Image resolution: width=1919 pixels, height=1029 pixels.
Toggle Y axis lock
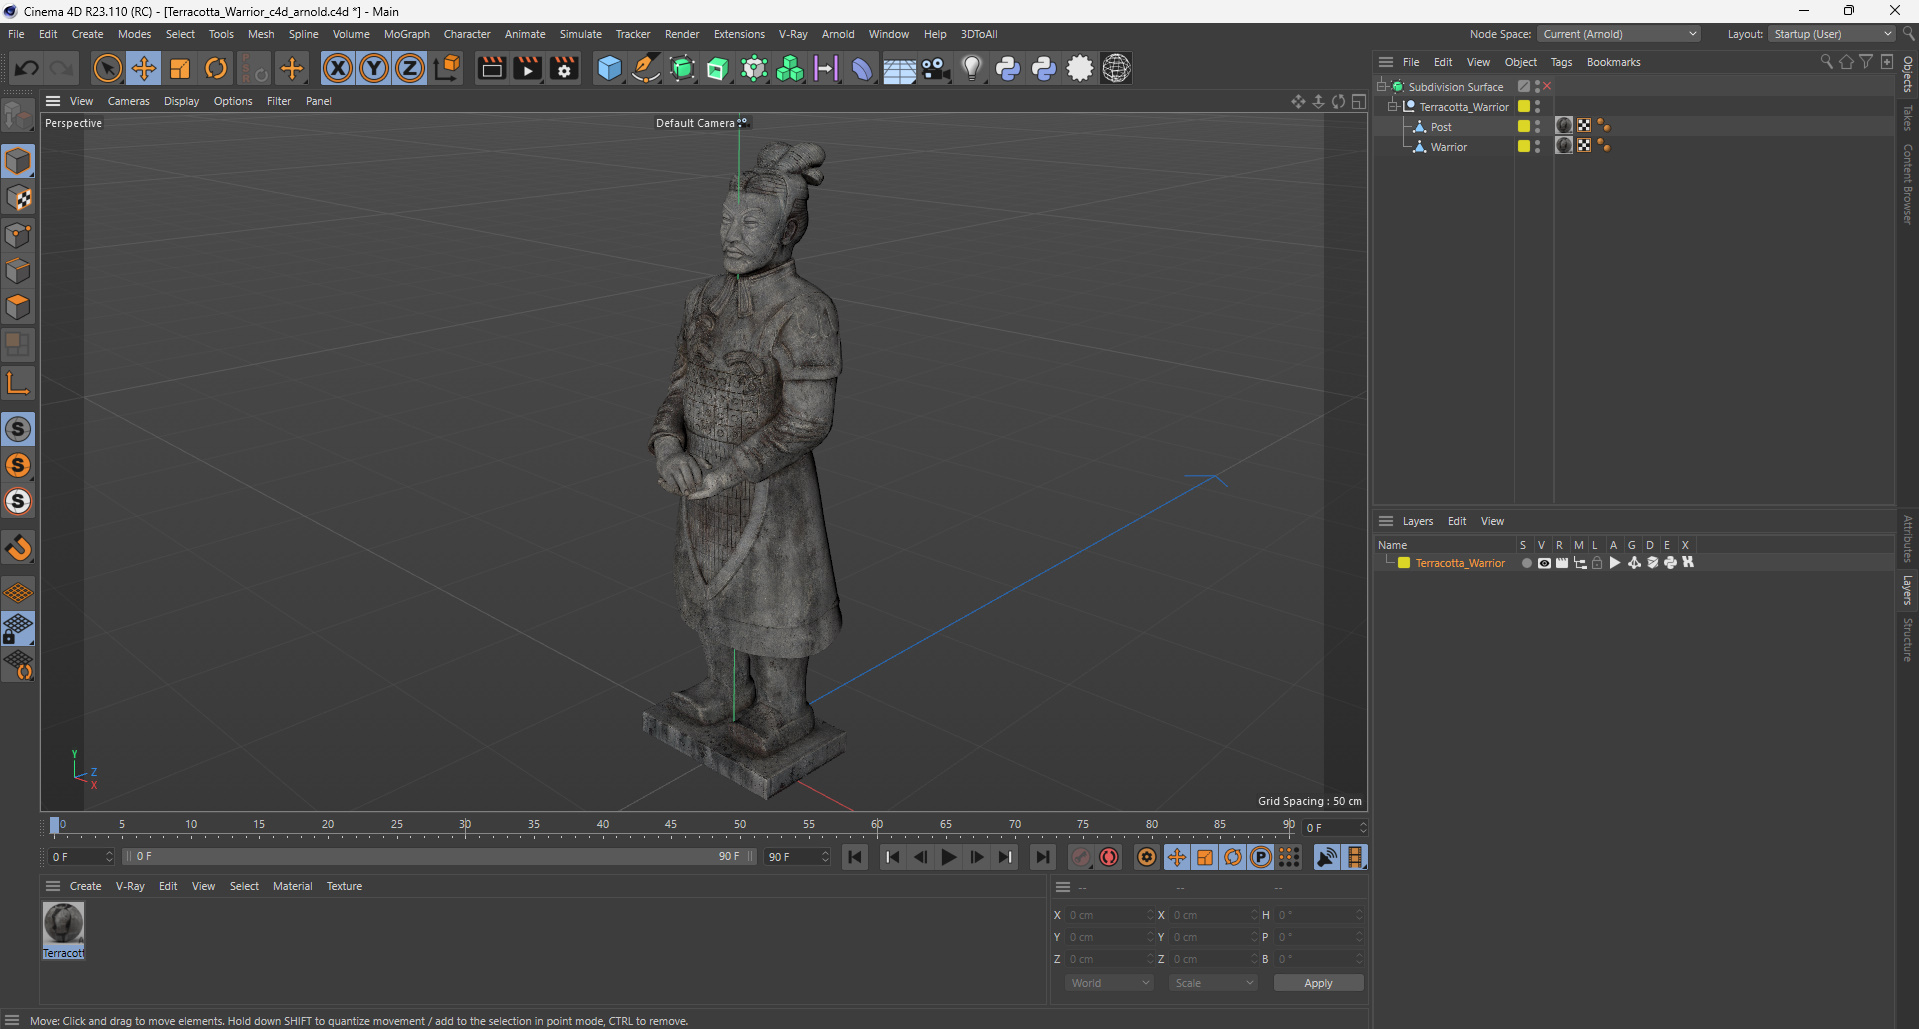pyautogui.click(x=374, y=68)
